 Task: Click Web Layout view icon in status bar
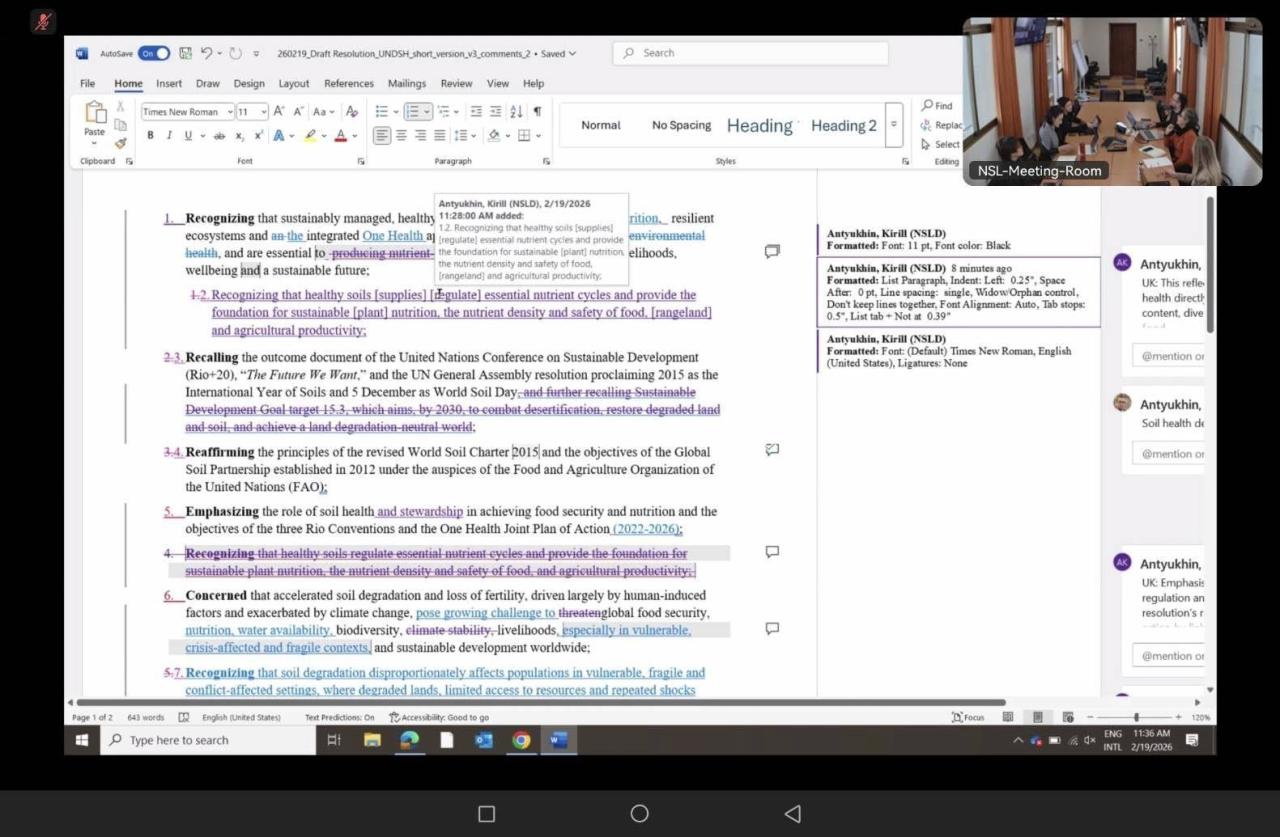point(1068,717)
